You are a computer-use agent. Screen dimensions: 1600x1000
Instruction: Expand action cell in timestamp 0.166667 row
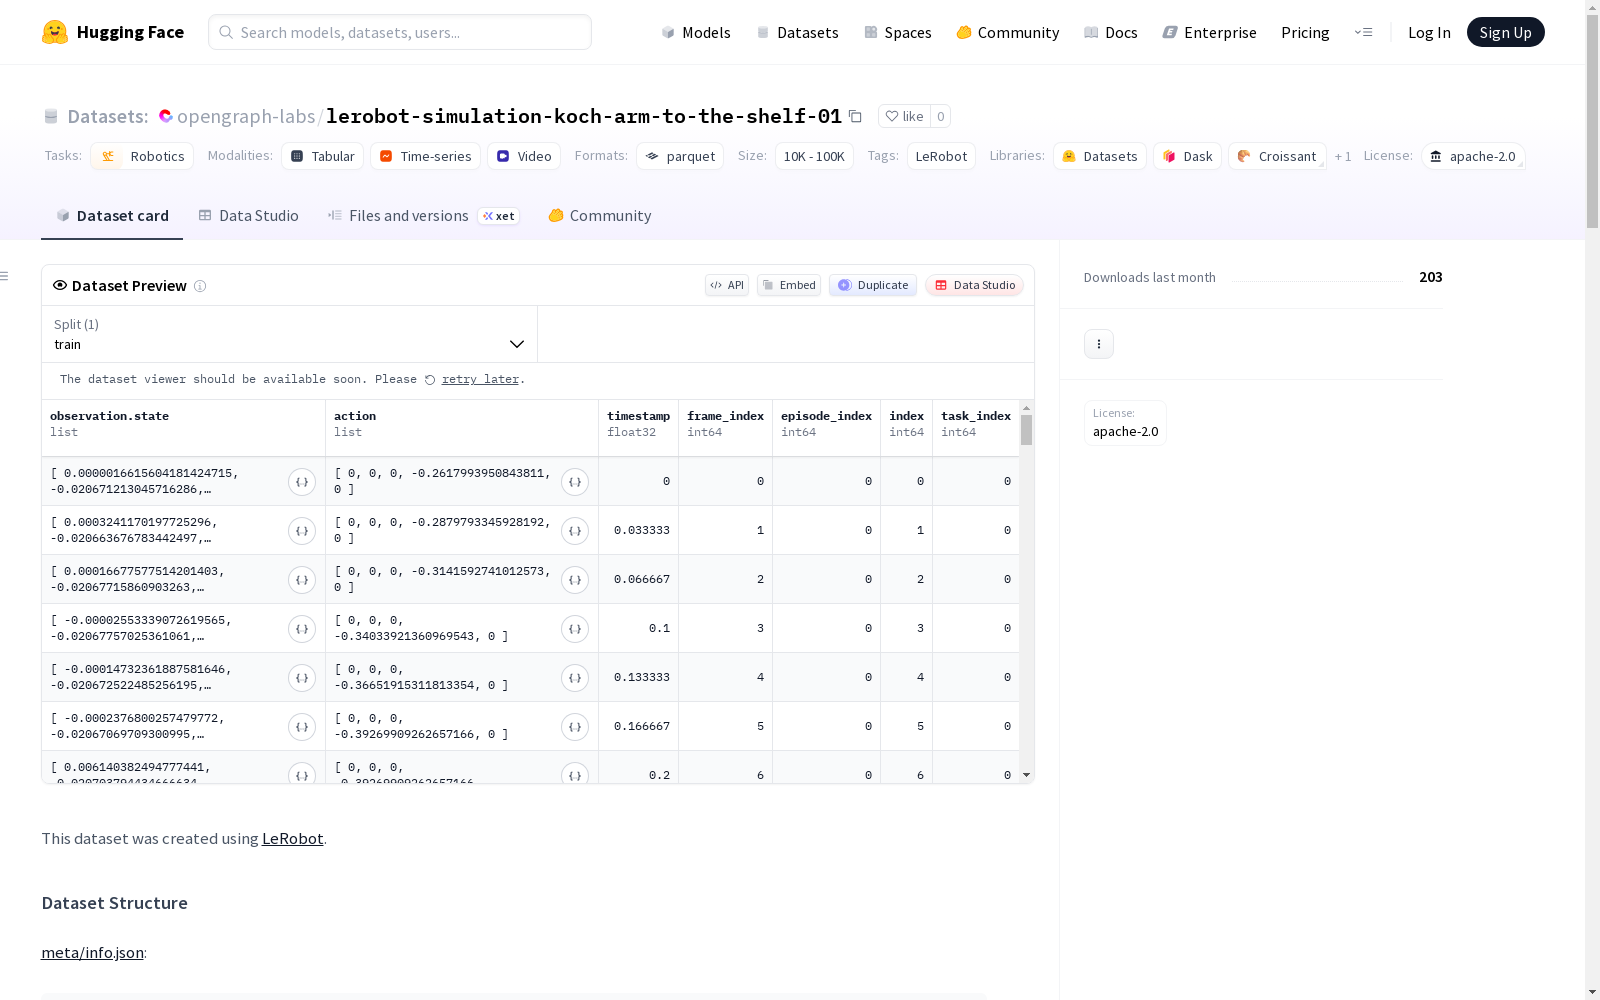click(575, 727)
